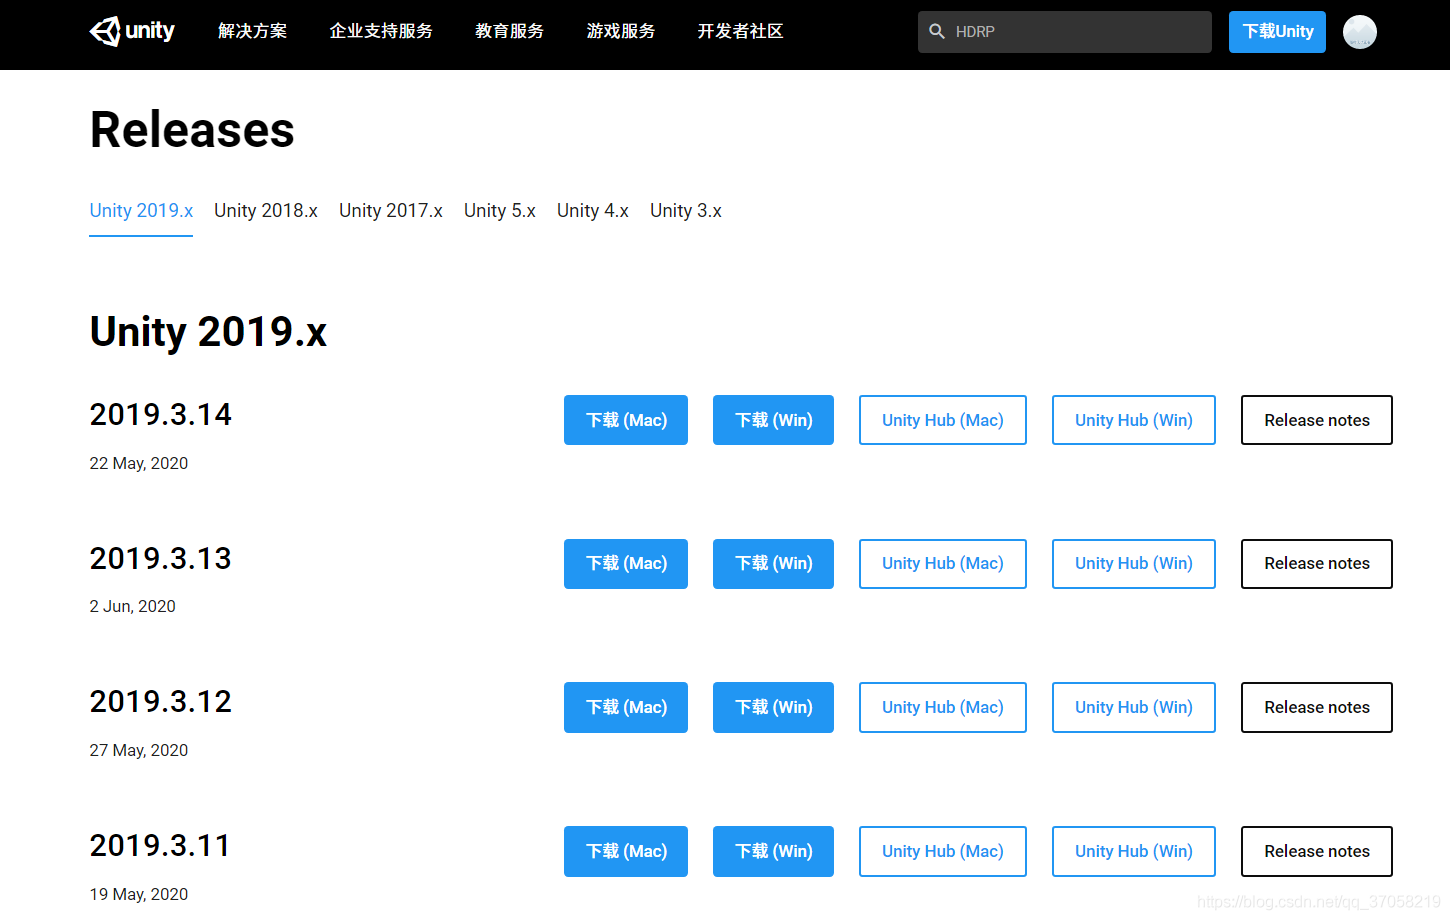1450x920 pixels.
Task: Click the Unity 2019.x section heading
Action: (x=208, y=332)
